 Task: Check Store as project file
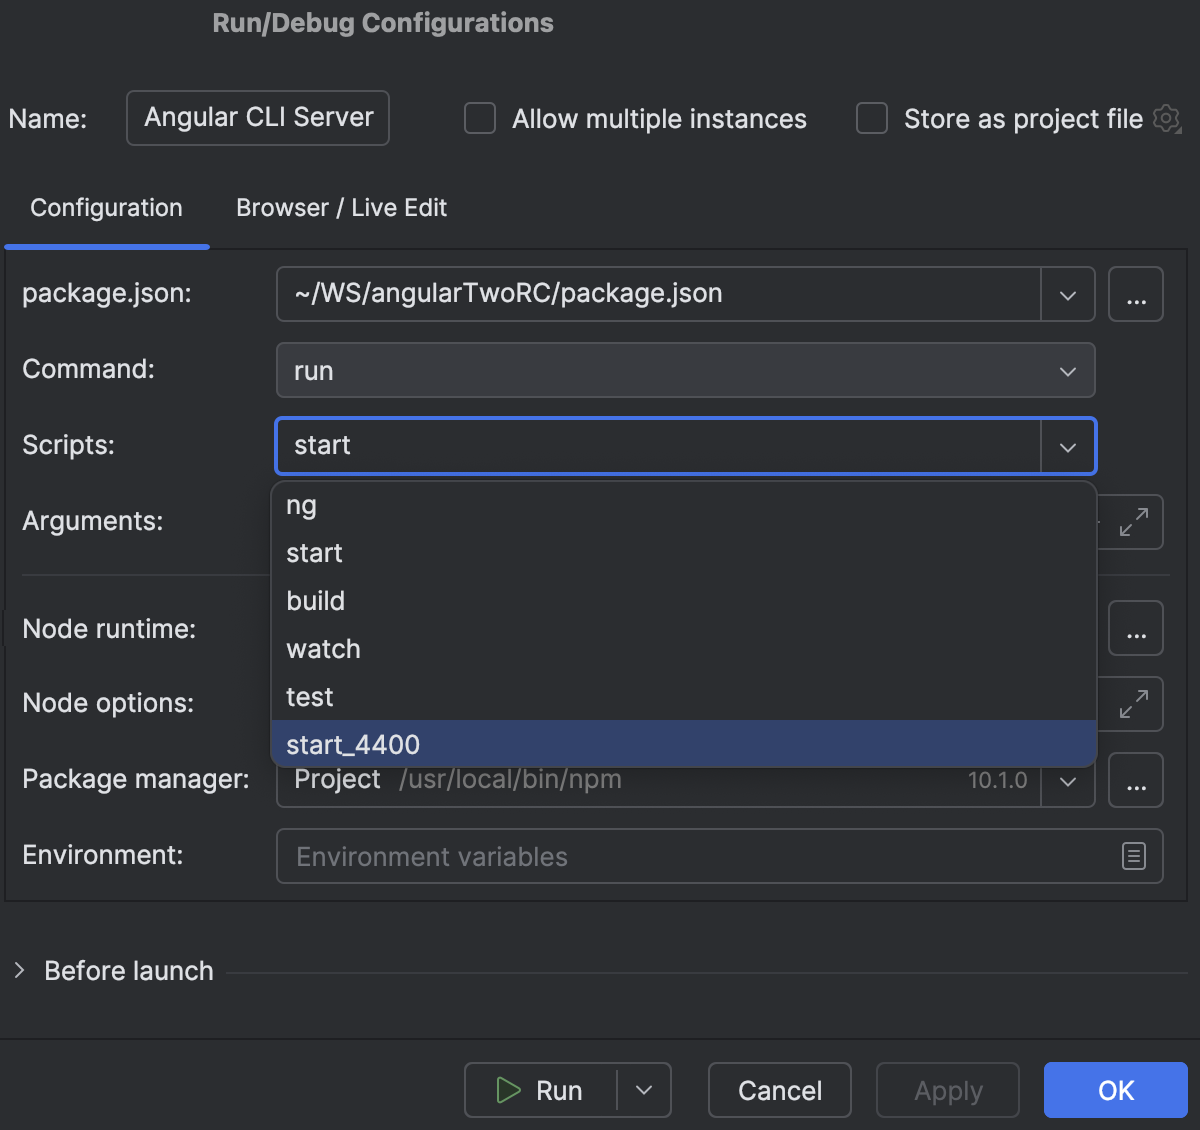(x=871, y=118)
